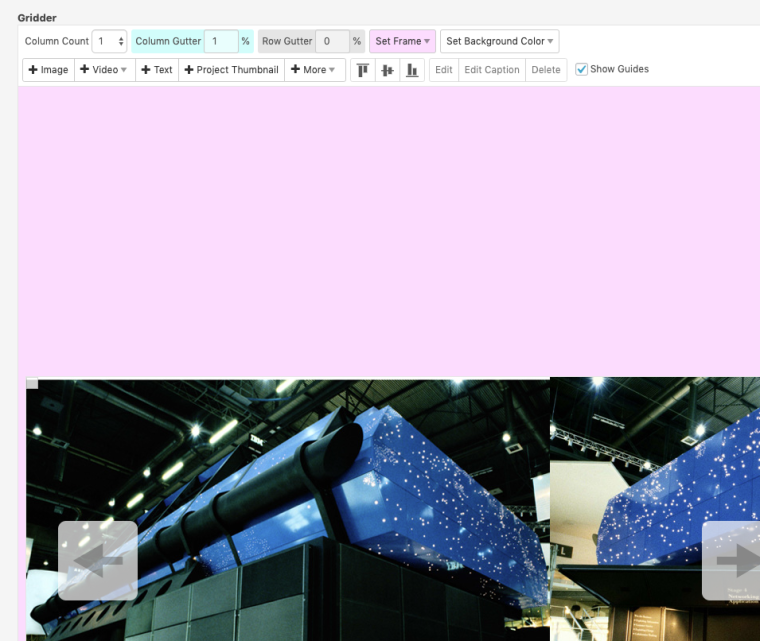This screenshot has width=760, height=641.
Task: Adjust the Column Count stepper
Action: (121, 41)
